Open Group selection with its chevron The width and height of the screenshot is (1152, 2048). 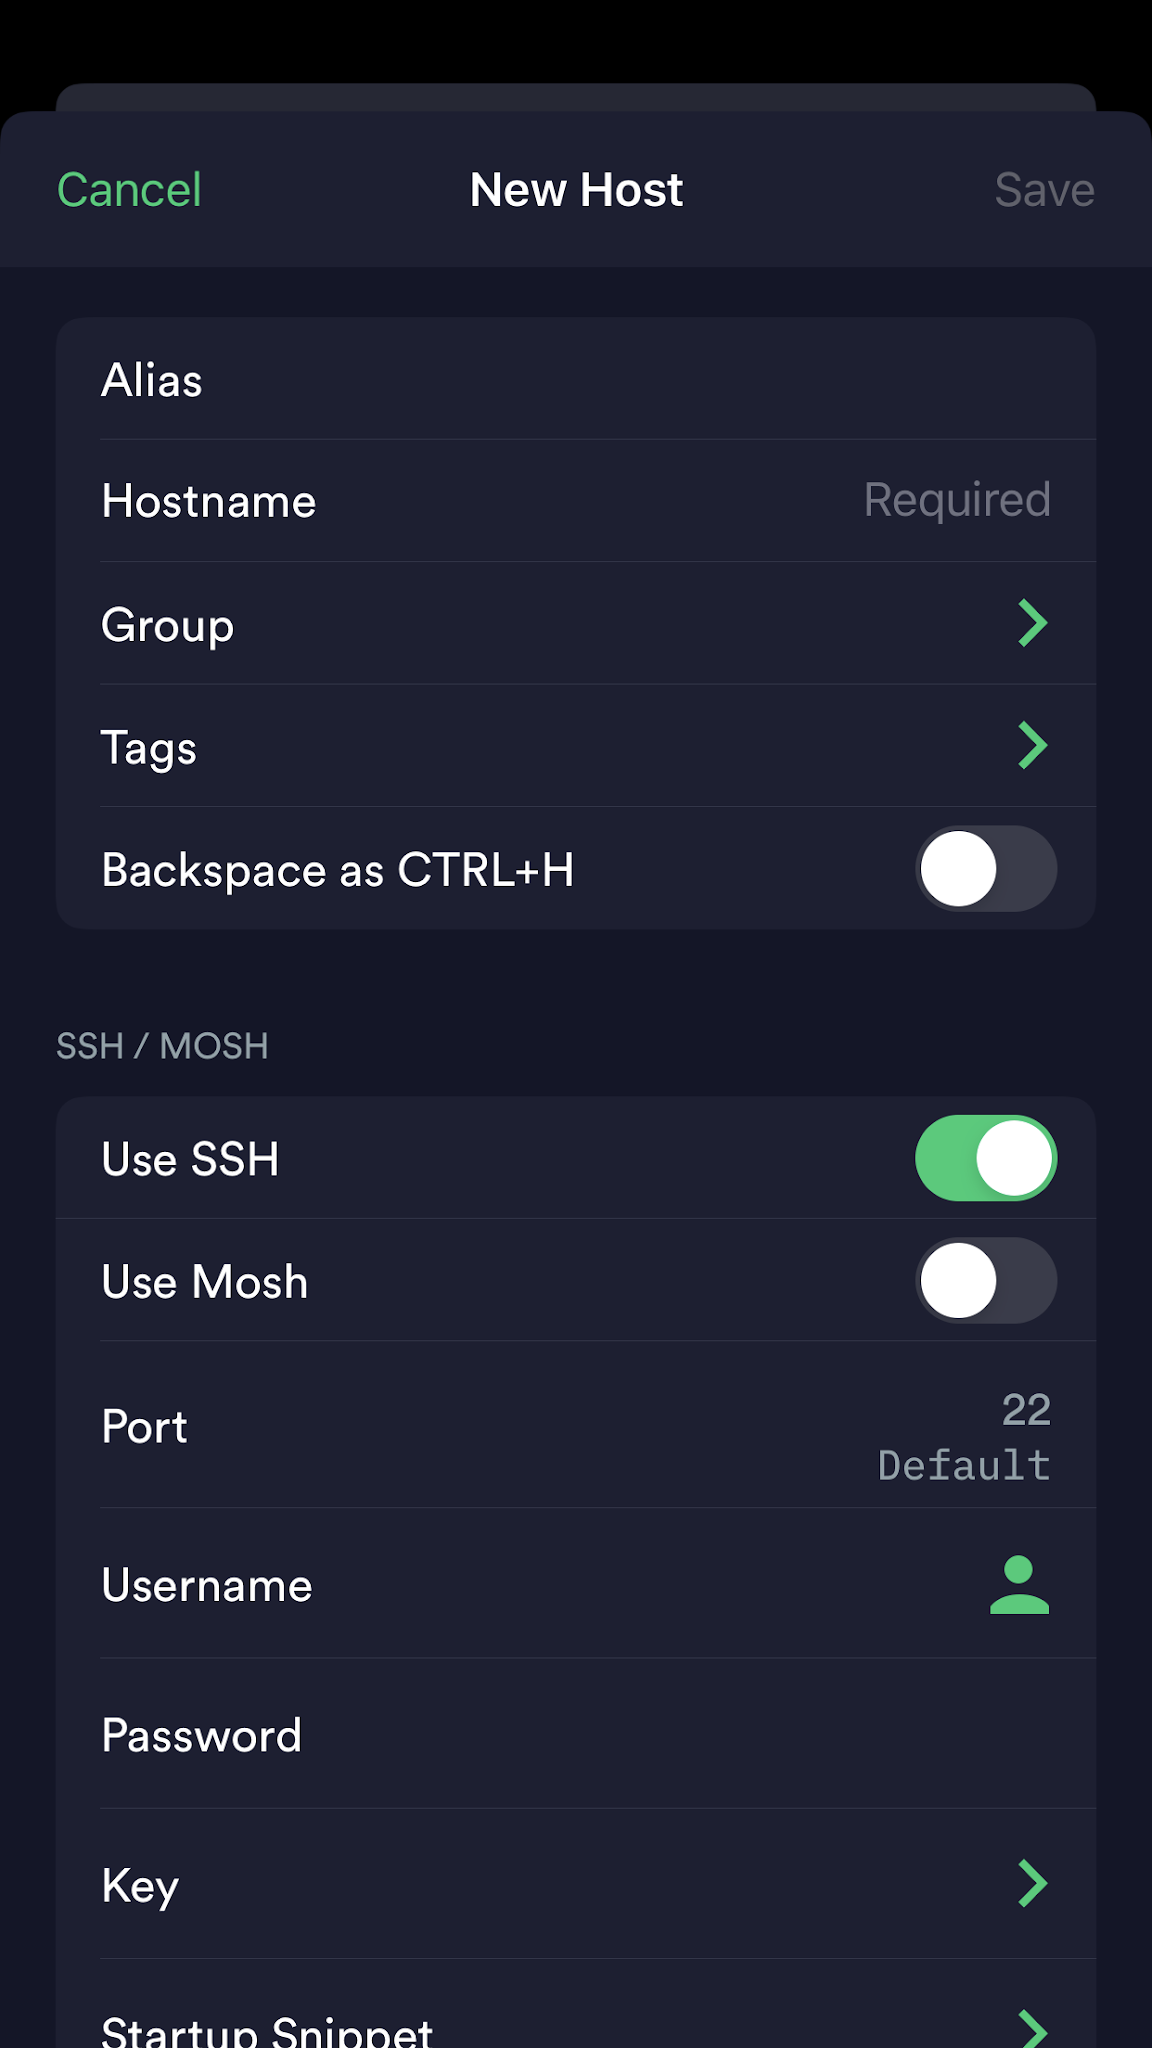point(1032,623)
